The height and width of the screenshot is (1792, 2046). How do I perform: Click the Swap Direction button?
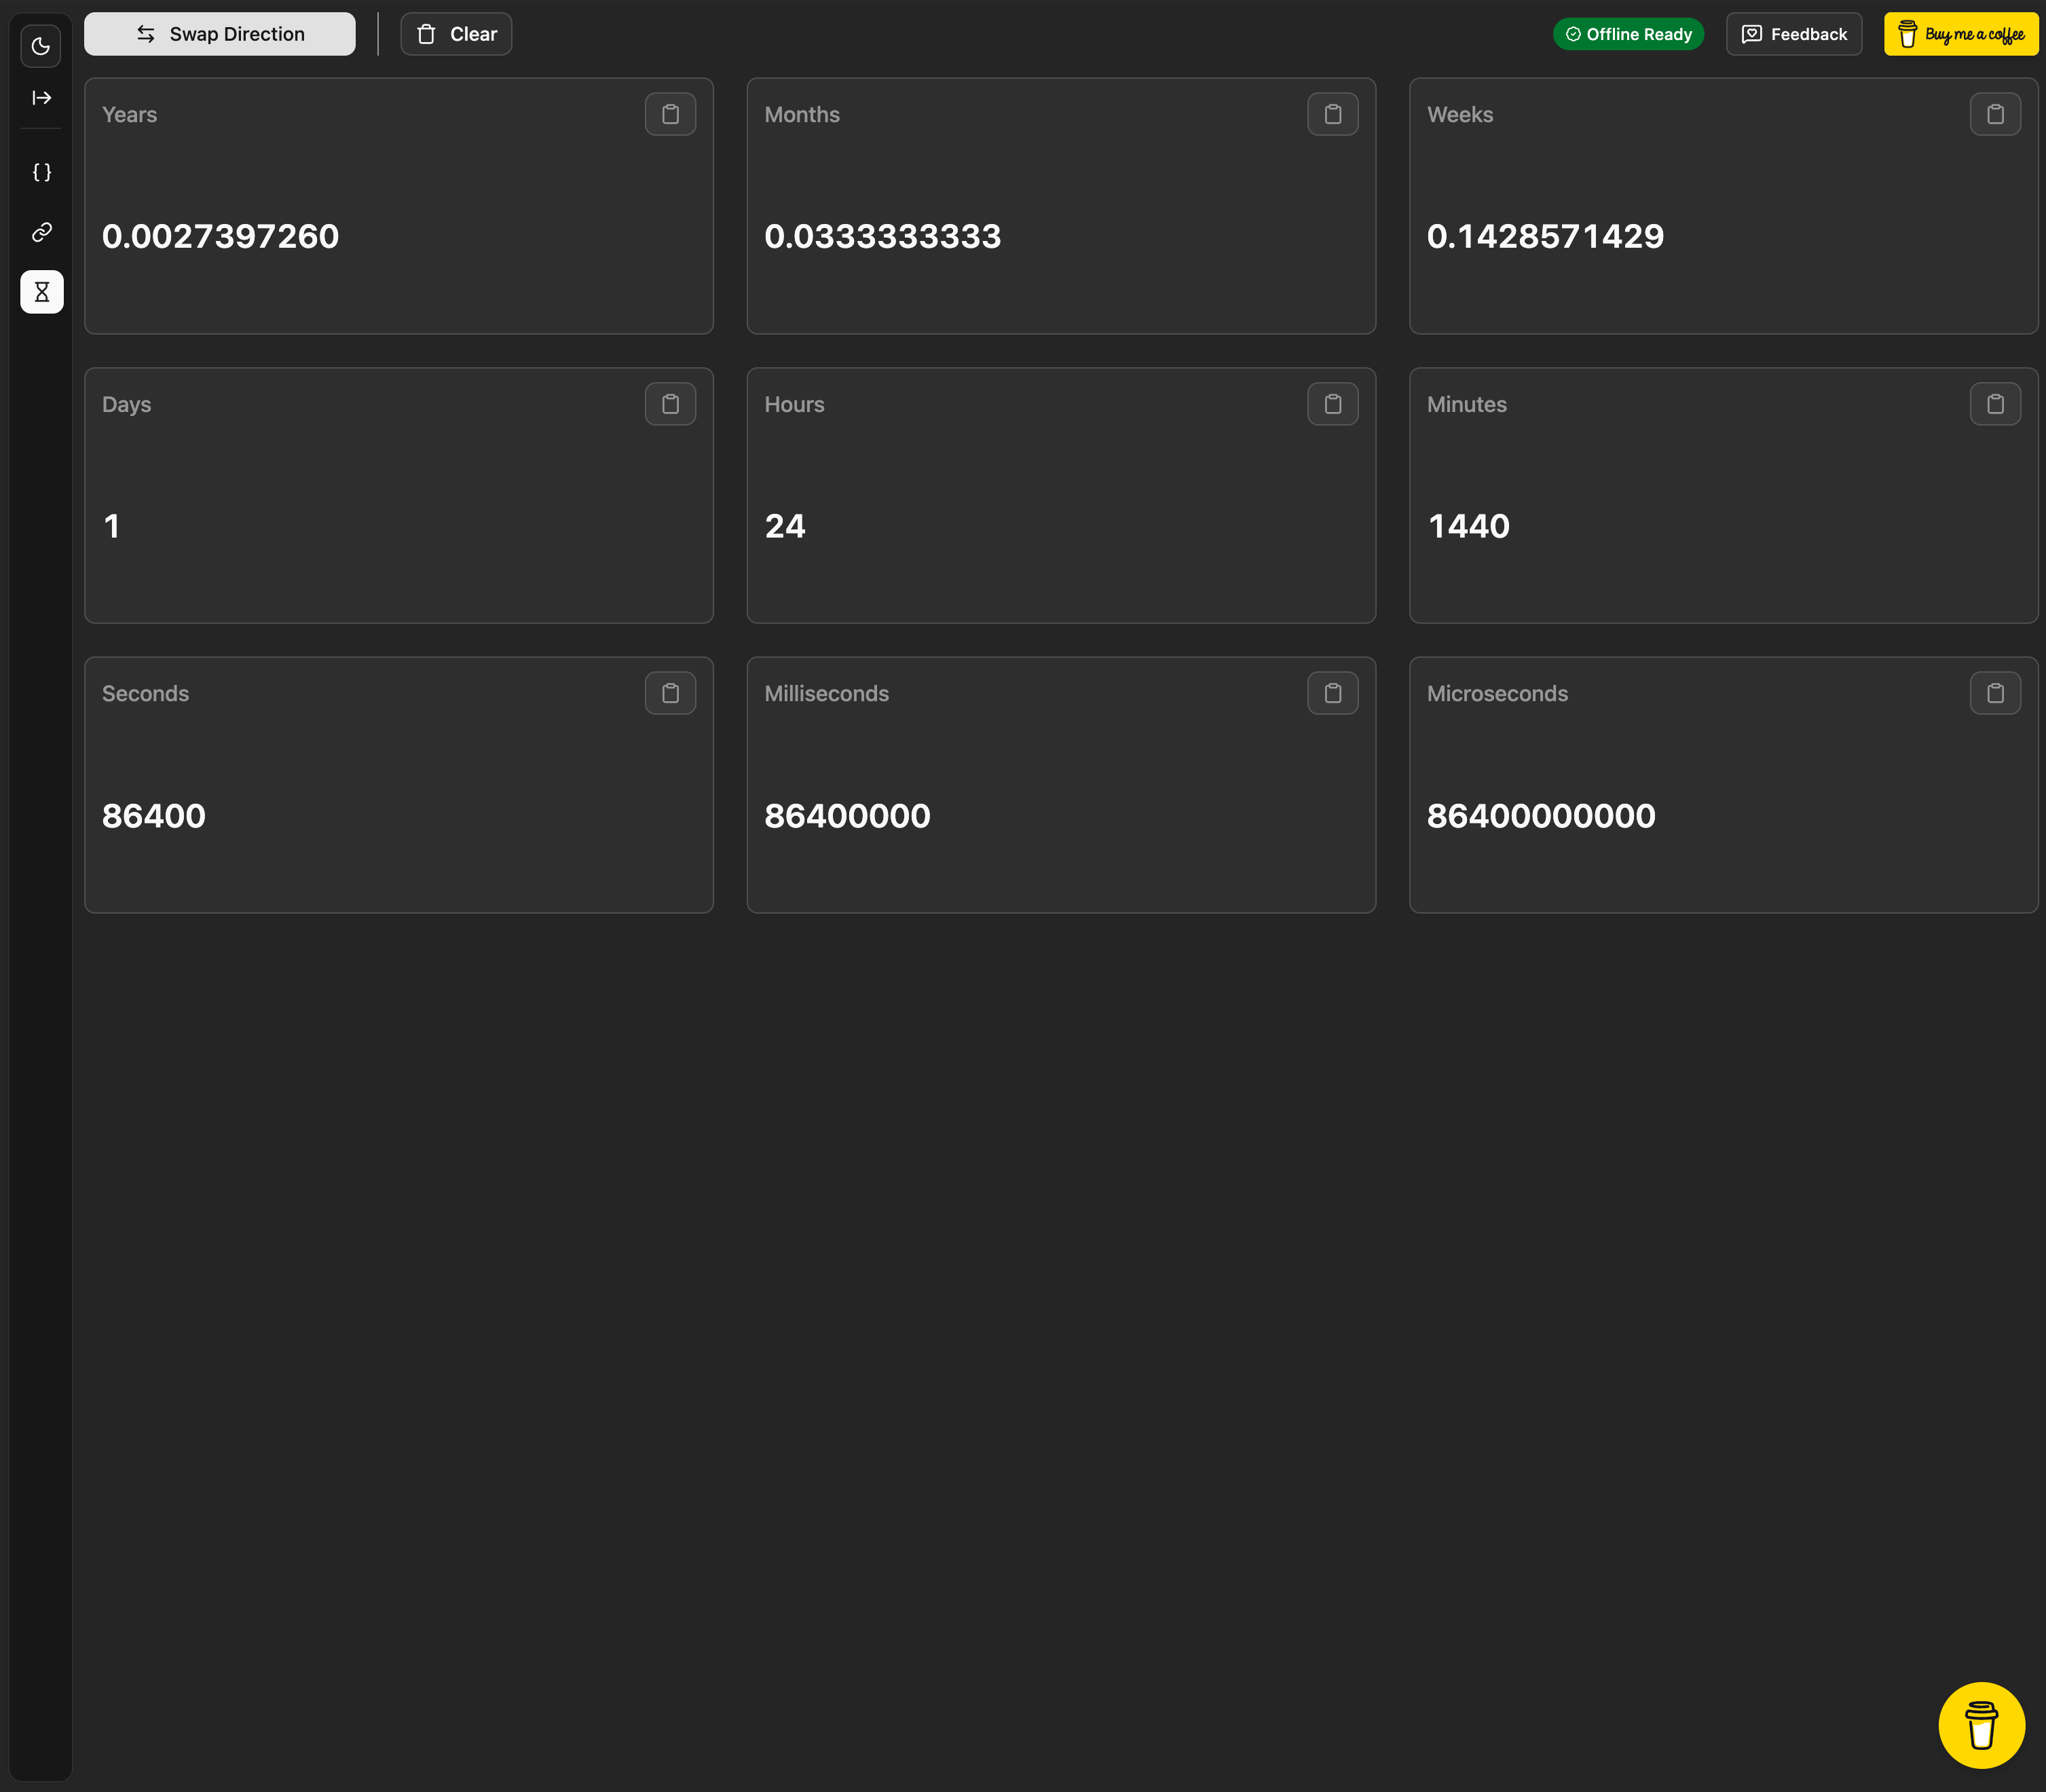tap(218, 33)
